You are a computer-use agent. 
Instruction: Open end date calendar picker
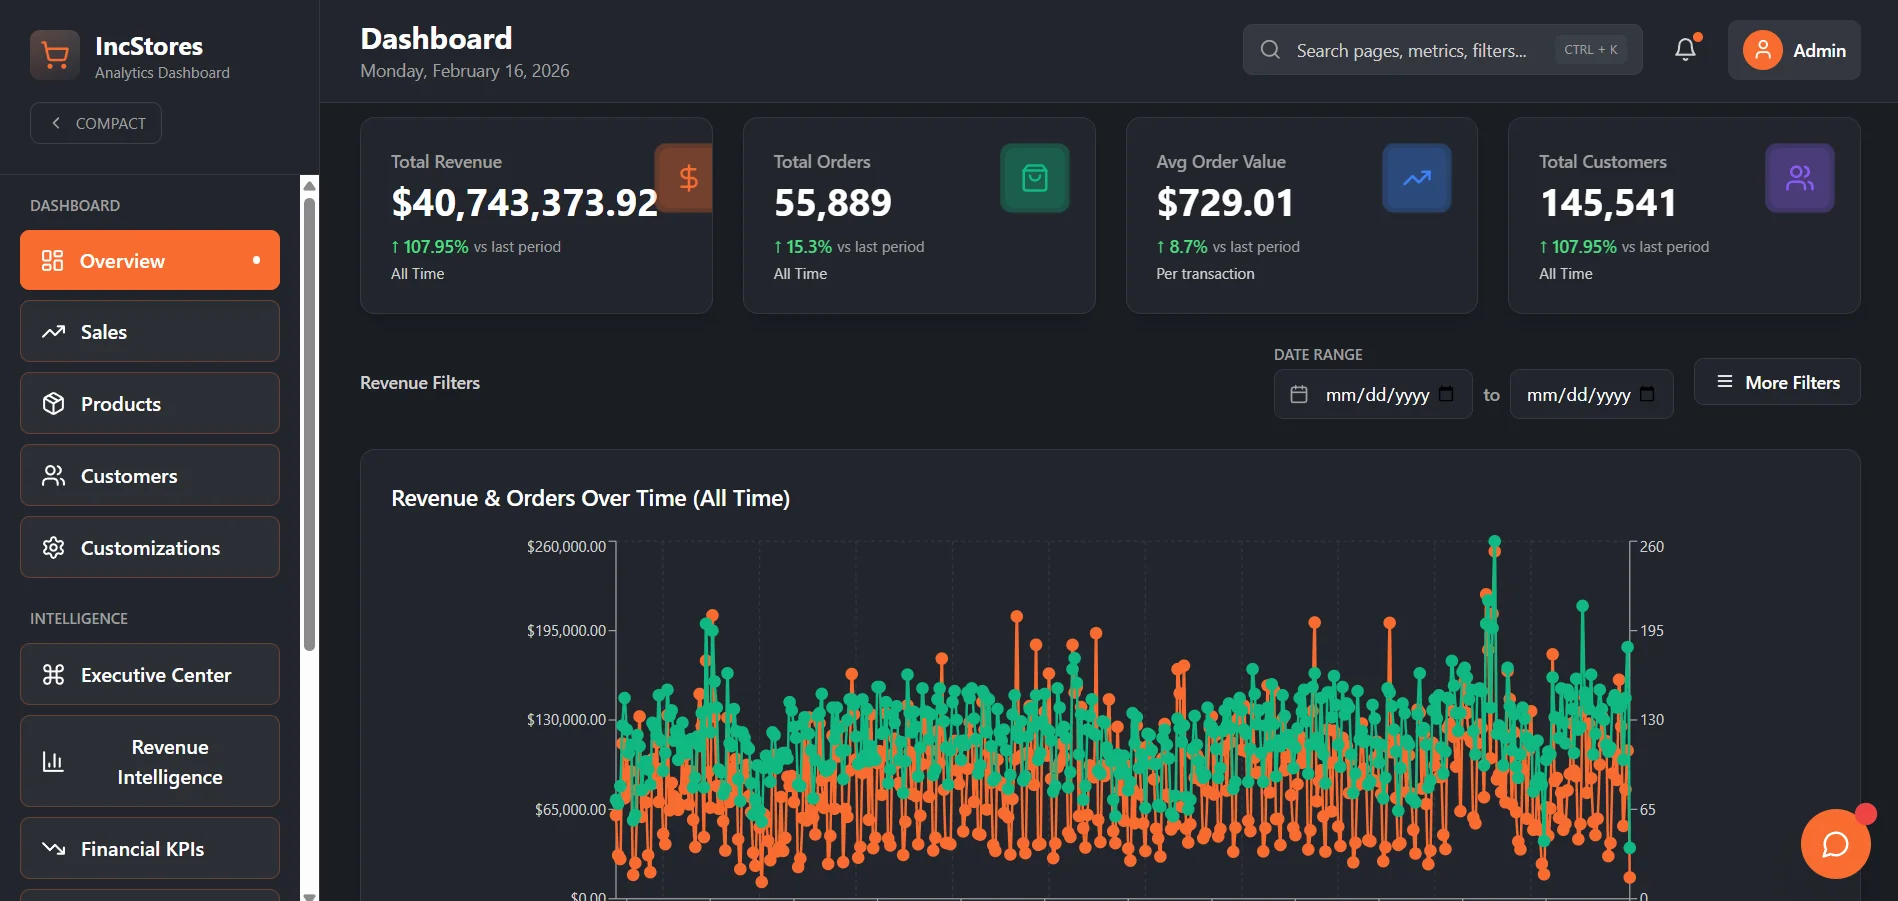pos(1647,394)
